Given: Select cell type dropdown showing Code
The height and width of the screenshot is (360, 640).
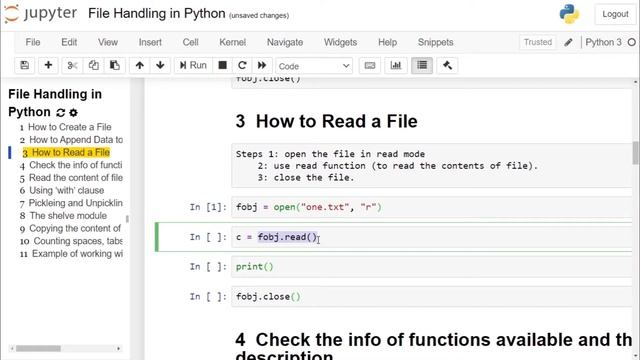Looking at the screenshot, I should click(314, 66).
